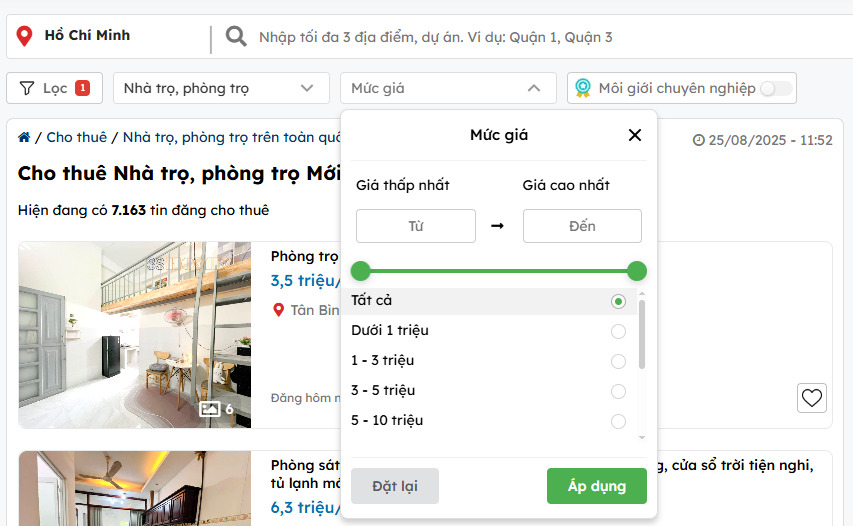This screenshot has width=853, height=526.
Task: Close the Mức giá price popup
Action: pos(634,135)
